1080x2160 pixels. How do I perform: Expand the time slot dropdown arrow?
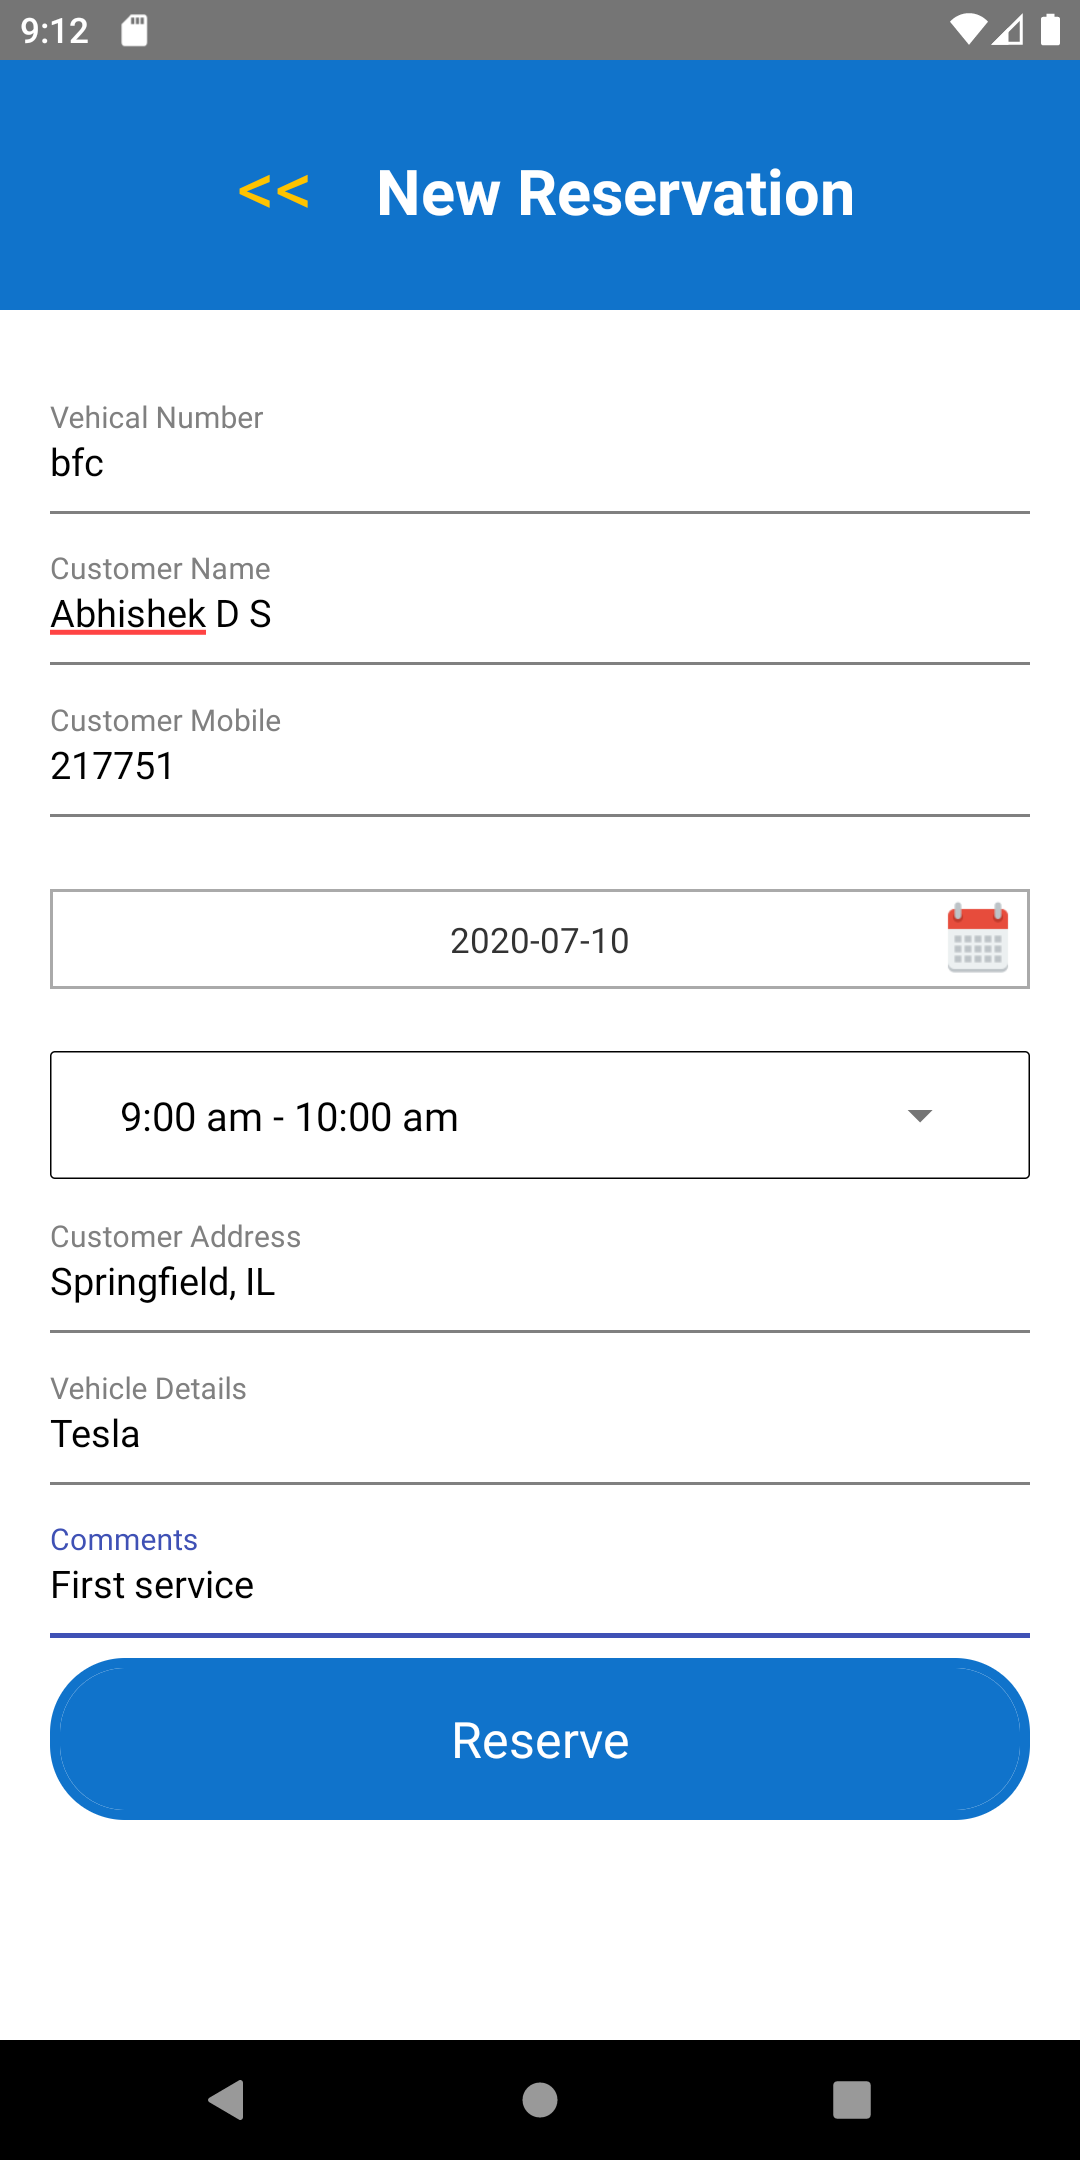pos(919,1116)
